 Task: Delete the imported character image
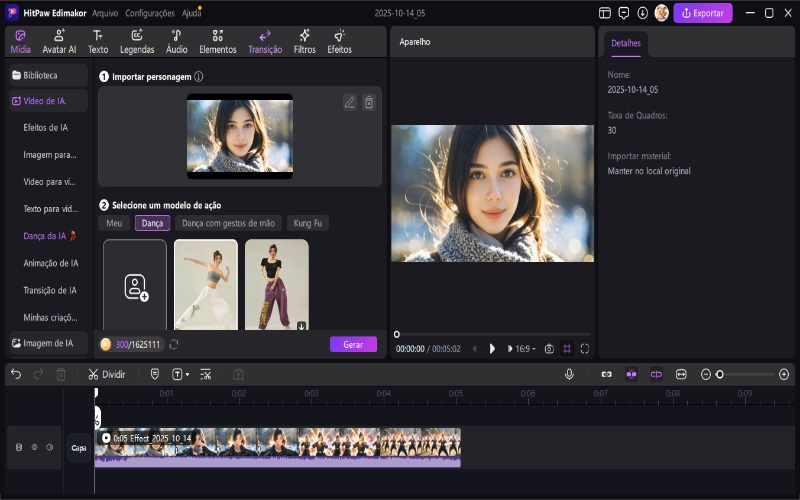tap(368, 102)
